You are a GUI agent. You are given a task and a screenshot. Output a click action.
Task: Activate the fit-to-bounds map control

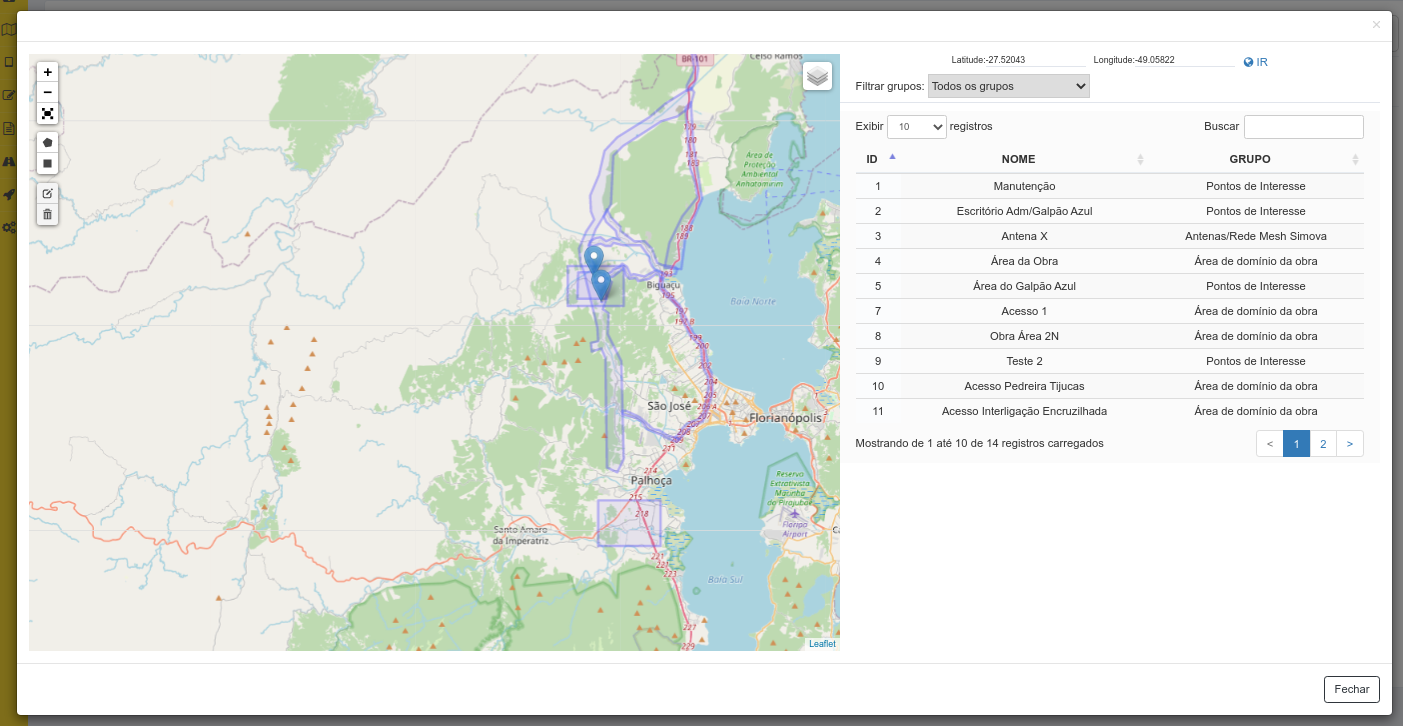click(x=47, y=113)
